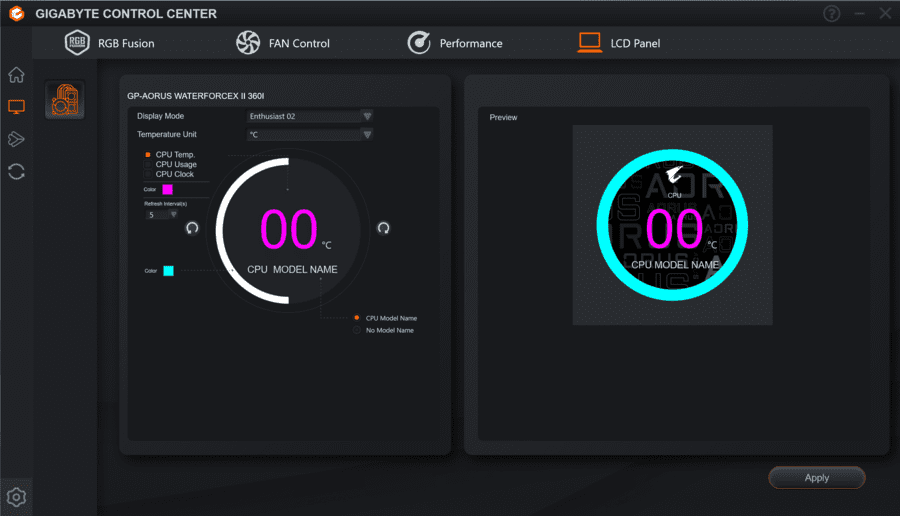Open the Refresh Interval dropdown showing 5
Screen dimensions: 900x516
pyautogui.click(x=160, y=215)
